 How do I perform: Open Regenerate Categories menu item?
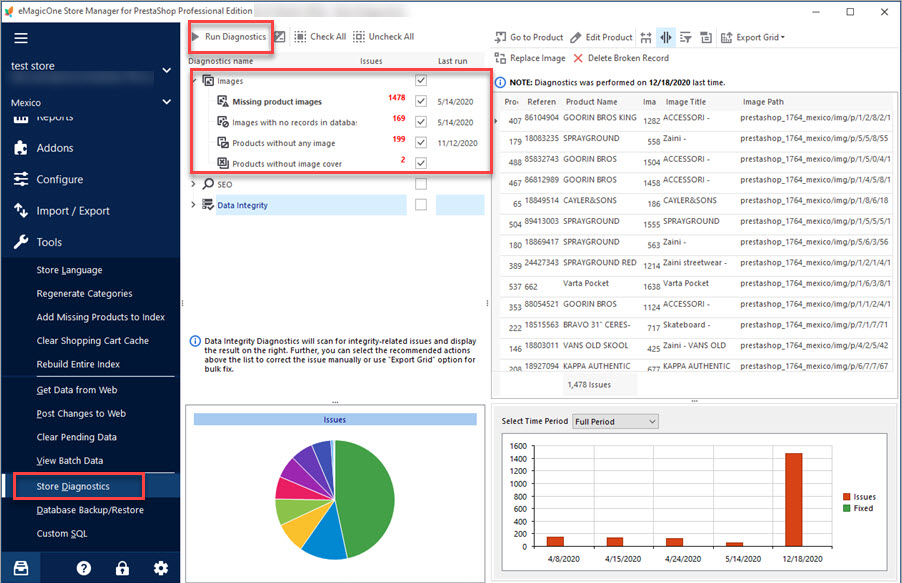[85, 294]
